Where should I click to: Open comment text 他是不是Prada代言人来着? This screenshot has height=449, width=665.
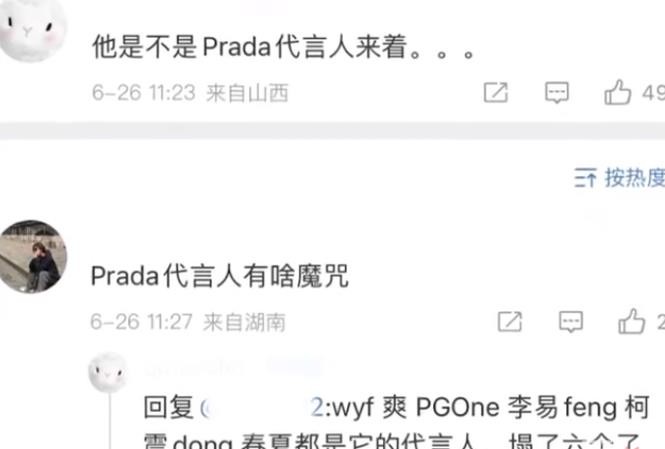tap(283, 46)
